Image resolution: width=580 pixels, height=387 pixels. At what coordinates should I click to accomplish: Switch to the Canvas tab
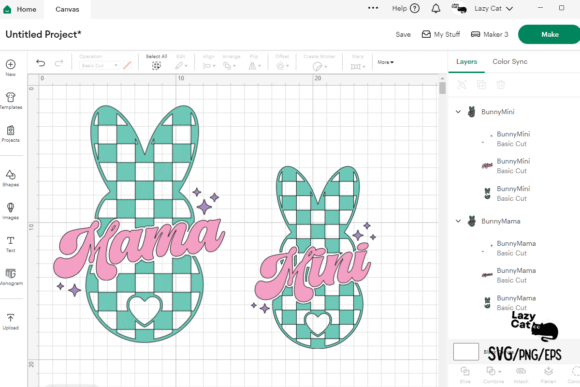[x=67, y=9]
